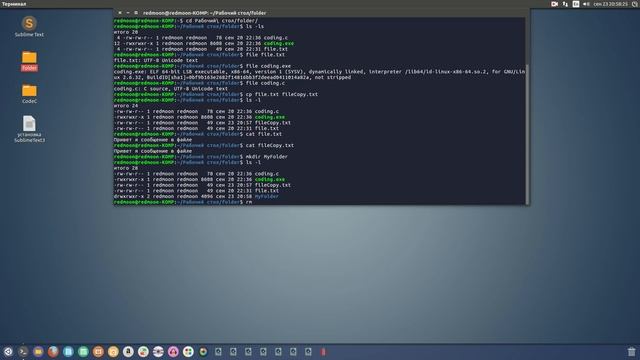Click green coding.exe in the 'ls -ls' listing

tap(279, 44)
